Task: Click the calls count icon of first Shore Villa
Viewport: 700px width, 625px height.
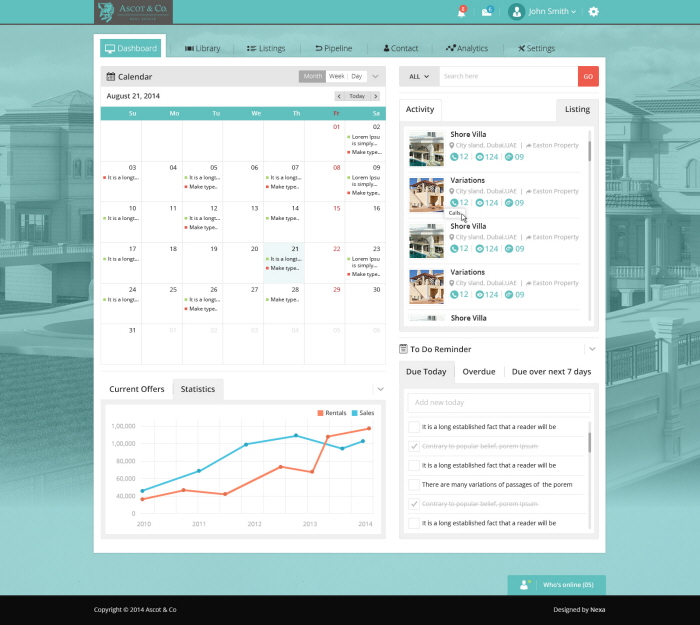Action: (x=454, y=157)
